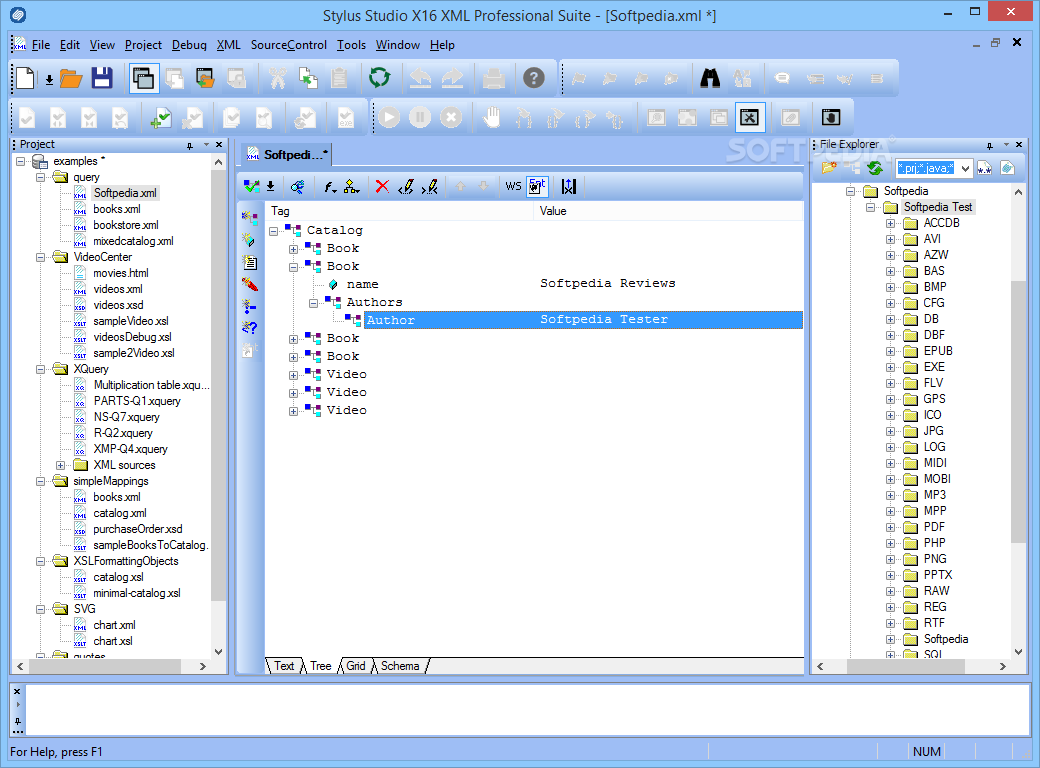
Task: Click the f function icon in editor toolbar
Action: tap(330, 187)
